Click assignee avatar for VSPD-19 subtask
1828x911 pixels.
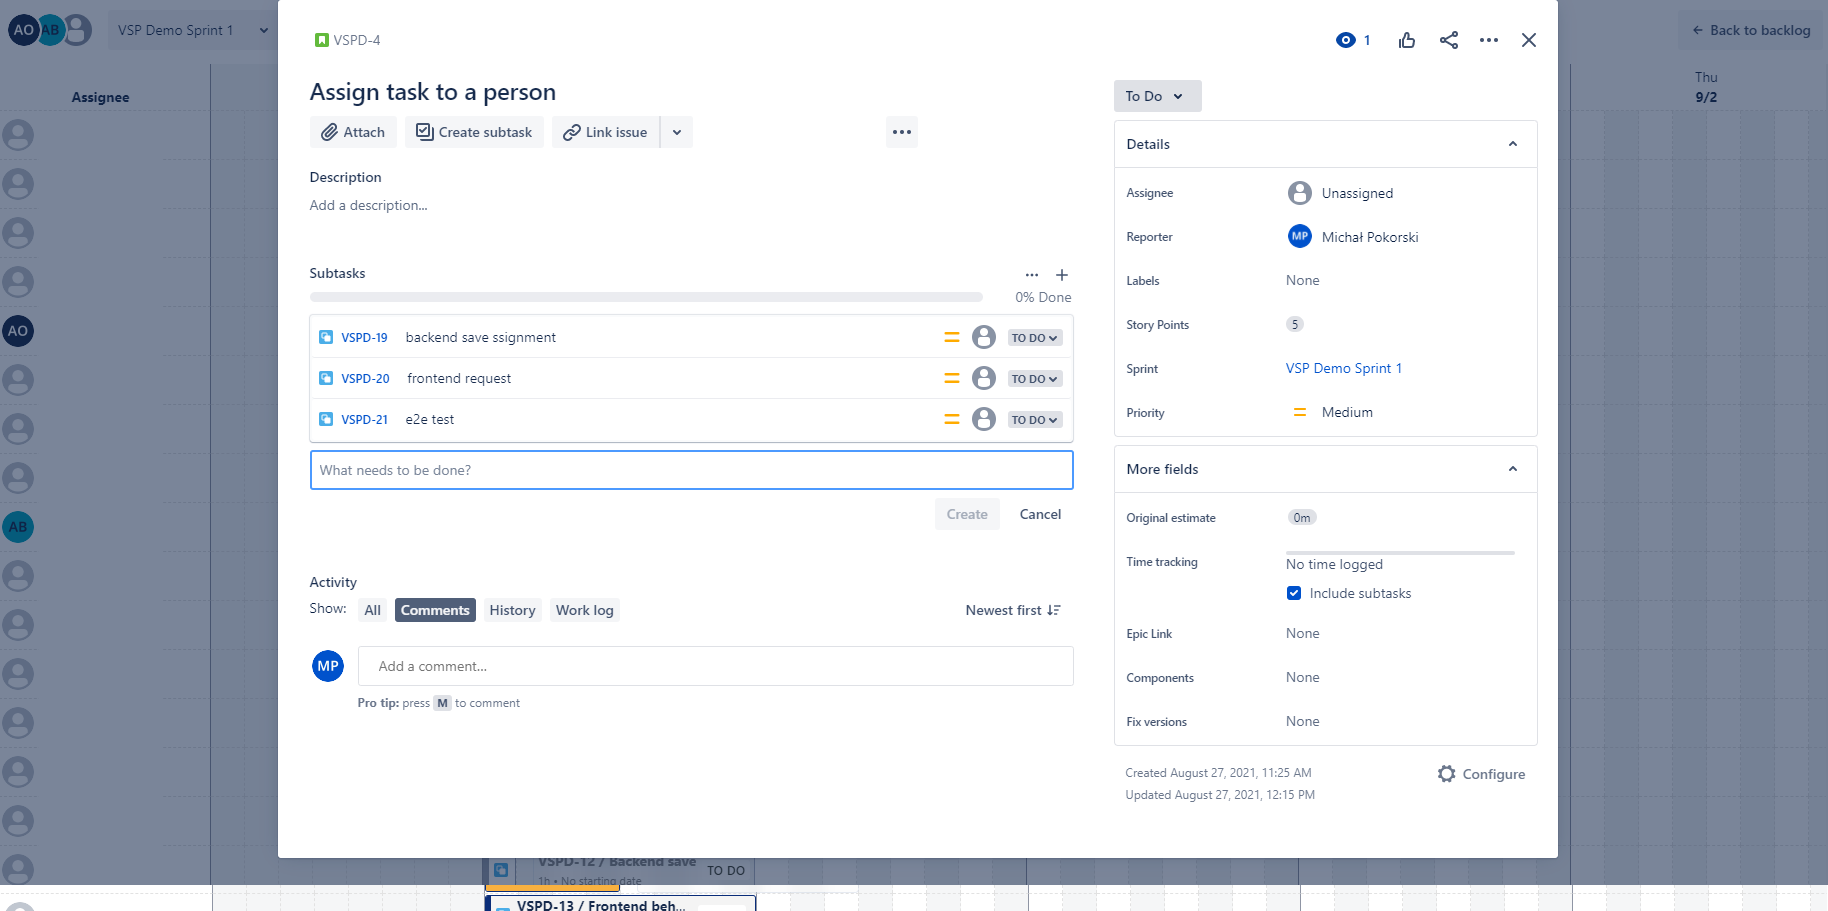click(983, 338)
